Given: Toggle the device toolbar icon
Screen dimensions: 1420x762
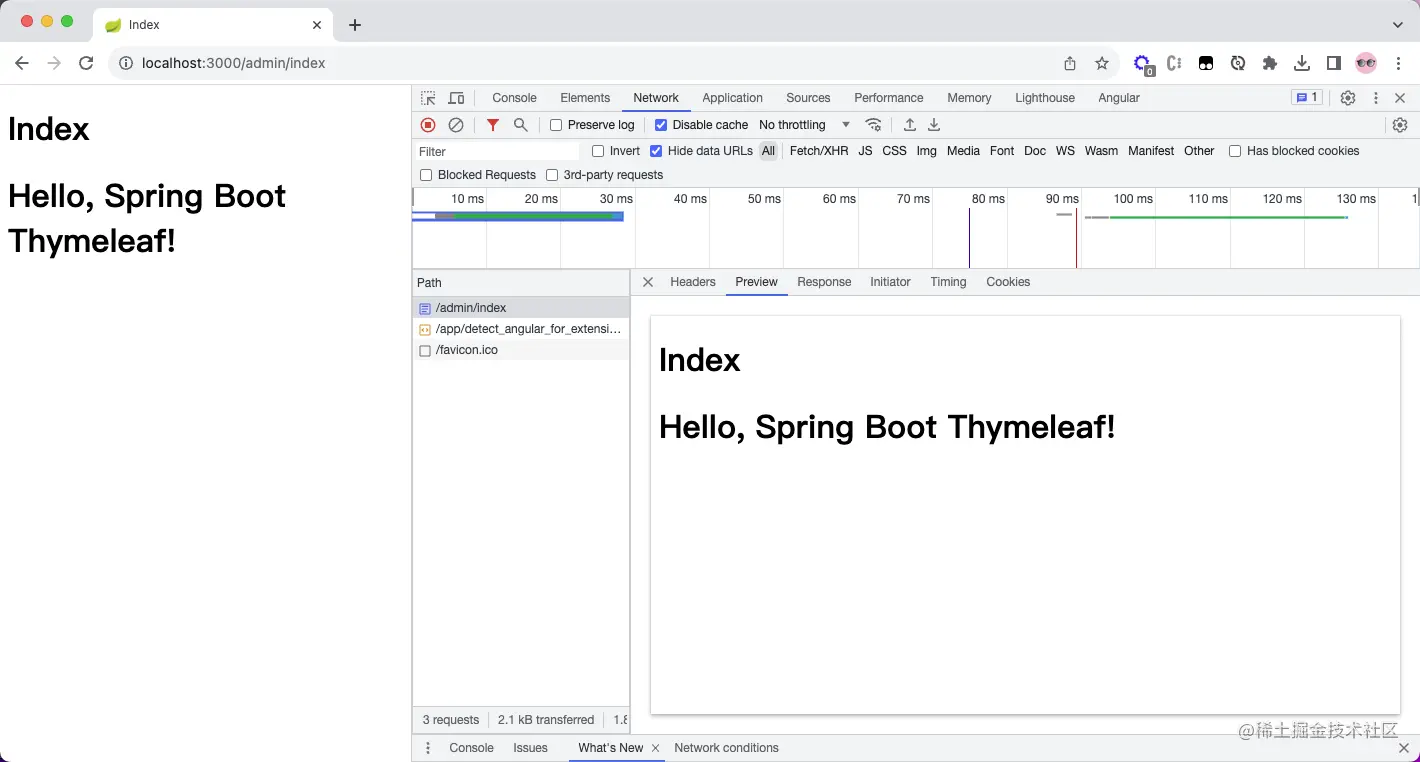Looking at the screenshot, I should coord(456,98).
